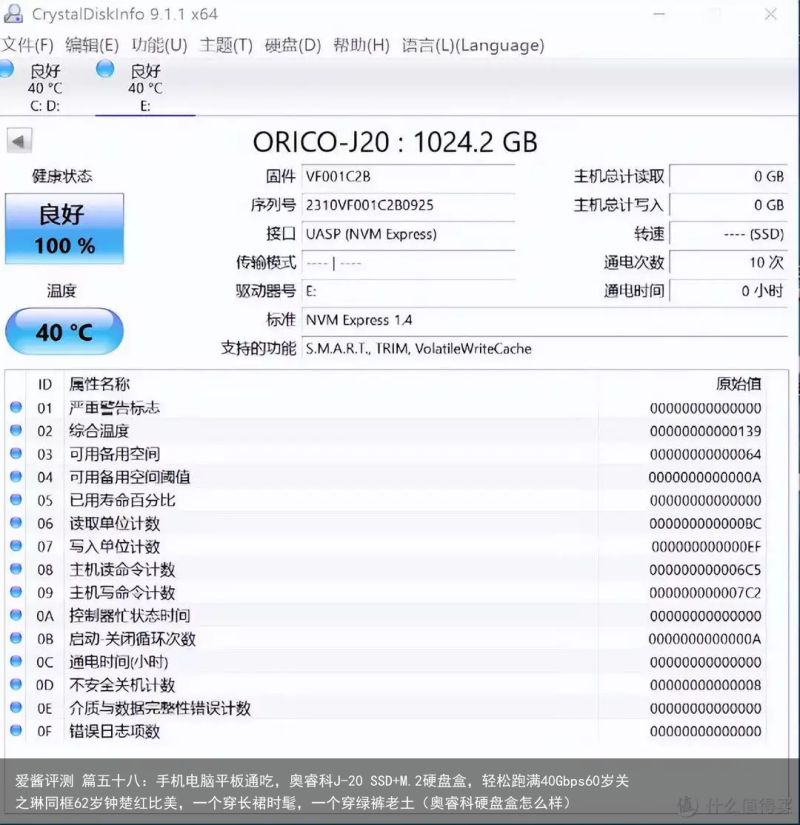This screenshot has width=800, height=825.
Task: Click the blue status orb for disk E:
Action: pyautogui.click(x=105, y=69)
